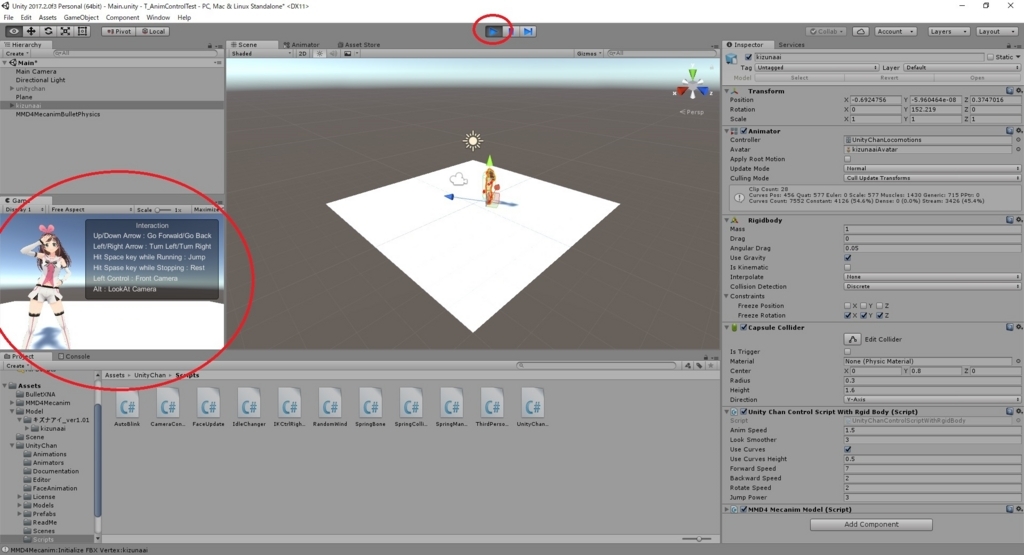This screenshot has width=1024, height=555.
Task: Collapse the Rigidbody component
Action: (x=727, y=220)
